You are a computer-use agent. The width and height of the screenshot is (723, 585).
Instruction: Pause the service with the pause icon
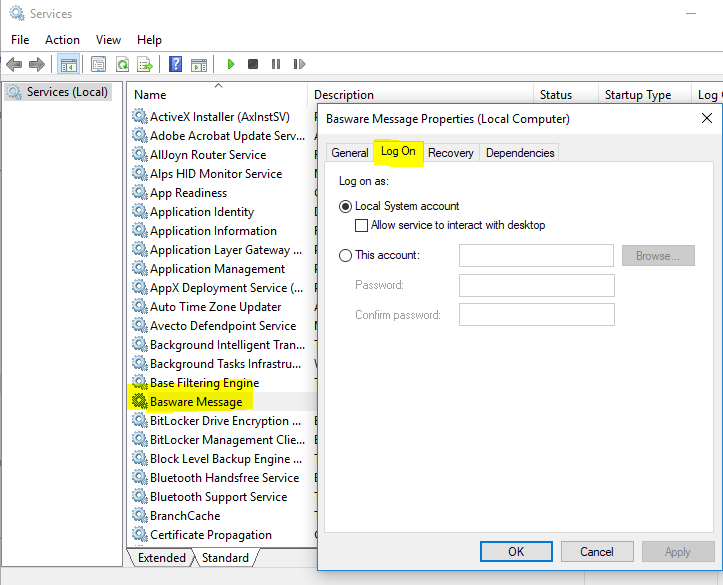[x=276, y=64]
